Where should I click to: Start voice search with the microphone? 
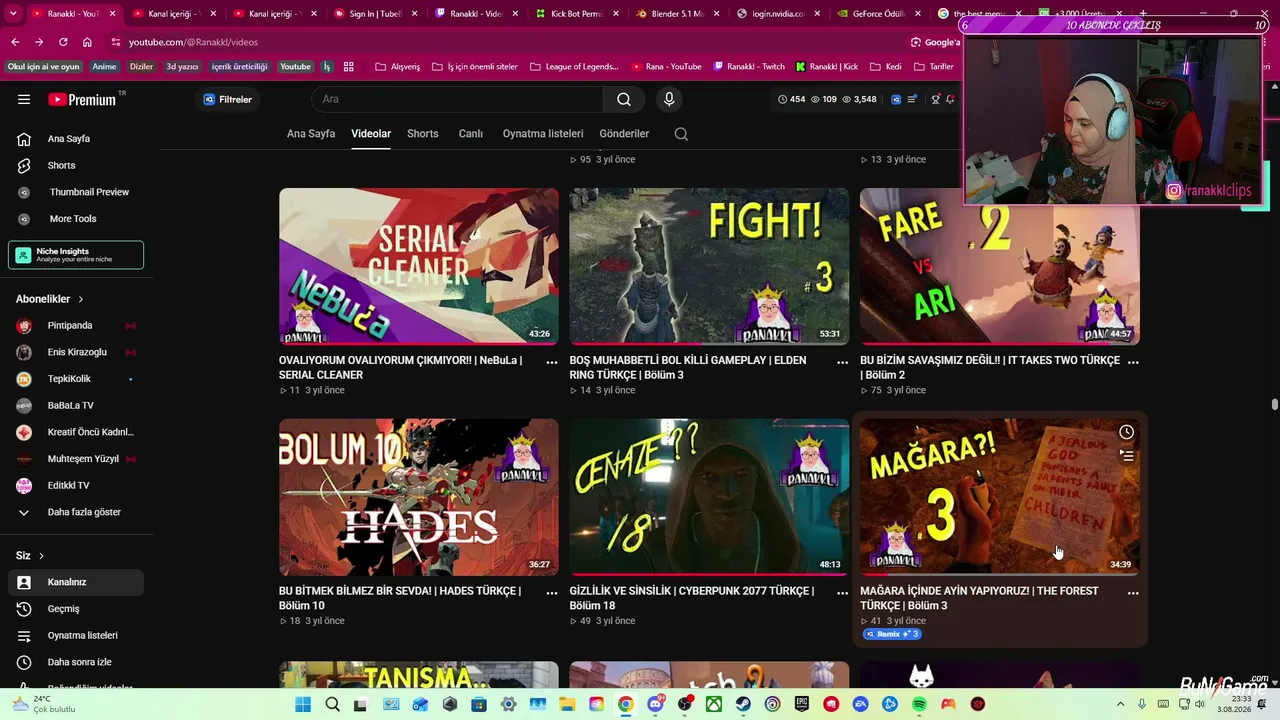point(669,99)
